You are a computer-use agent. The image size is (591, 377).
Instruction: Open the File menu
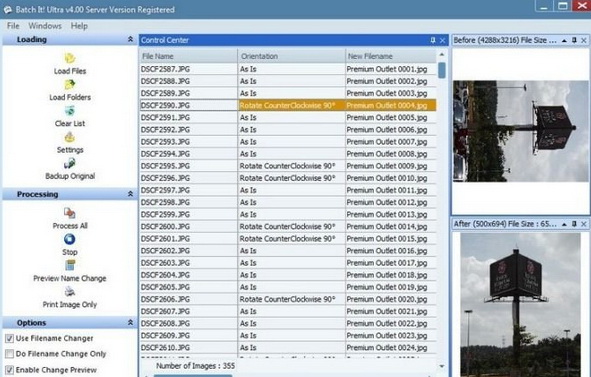[x=13, y=26]
